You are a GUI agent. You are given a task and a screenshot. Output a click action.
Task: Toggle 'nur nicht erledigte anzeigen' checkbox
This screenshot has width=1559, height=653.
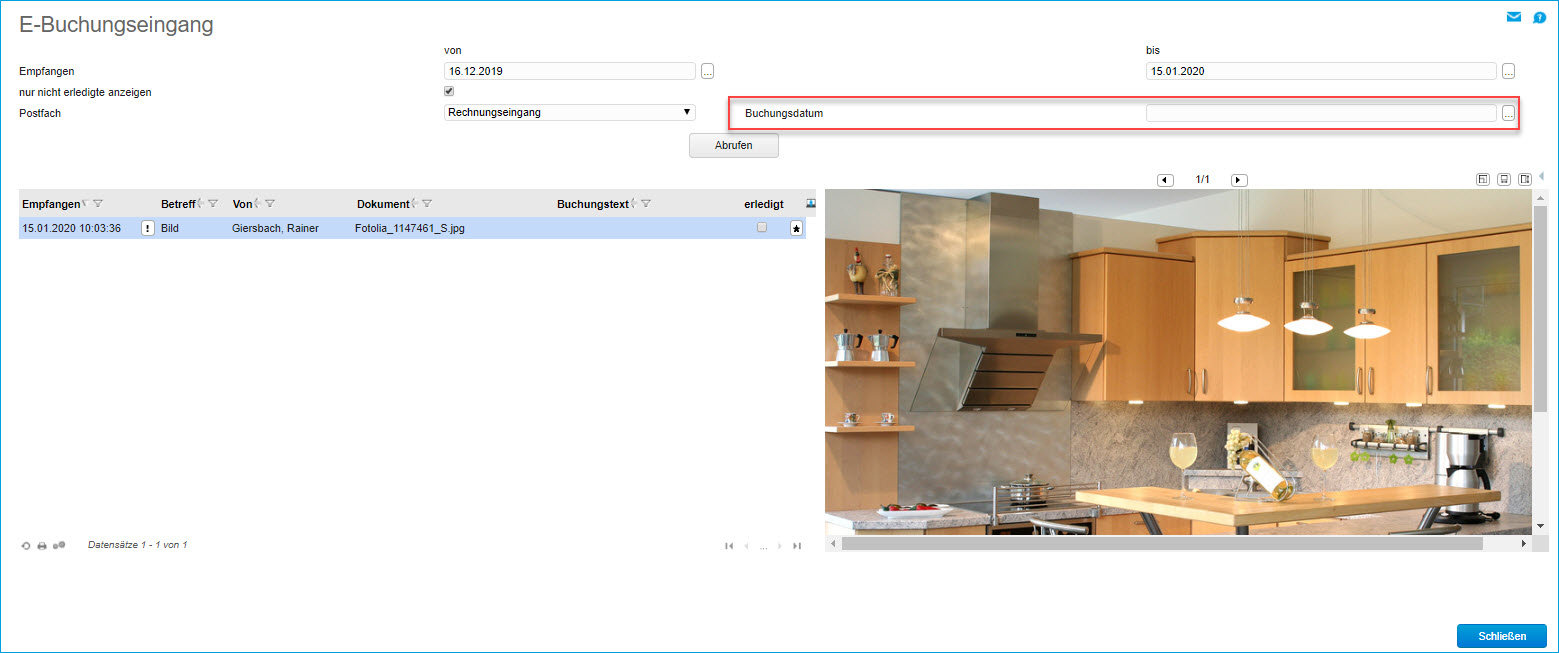449,91
